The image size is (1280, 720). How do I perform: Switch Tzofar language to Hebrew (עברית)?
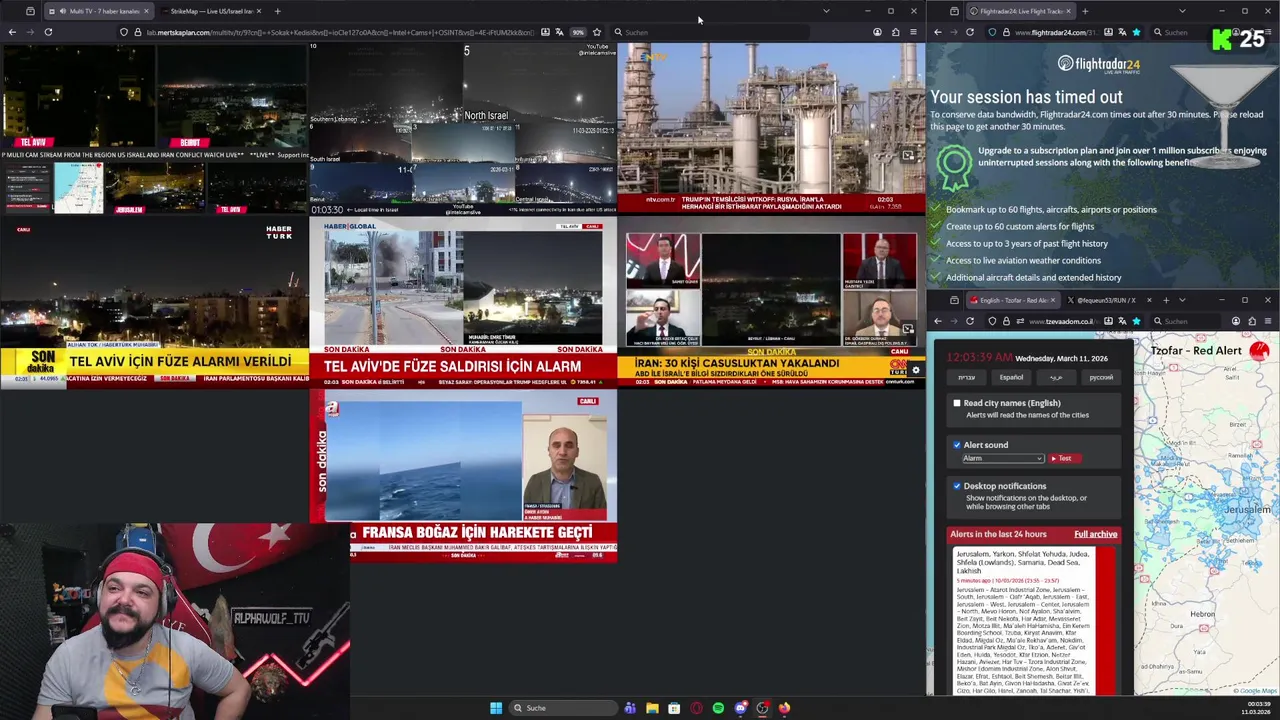pyautogui.click(x=966, y=377)
